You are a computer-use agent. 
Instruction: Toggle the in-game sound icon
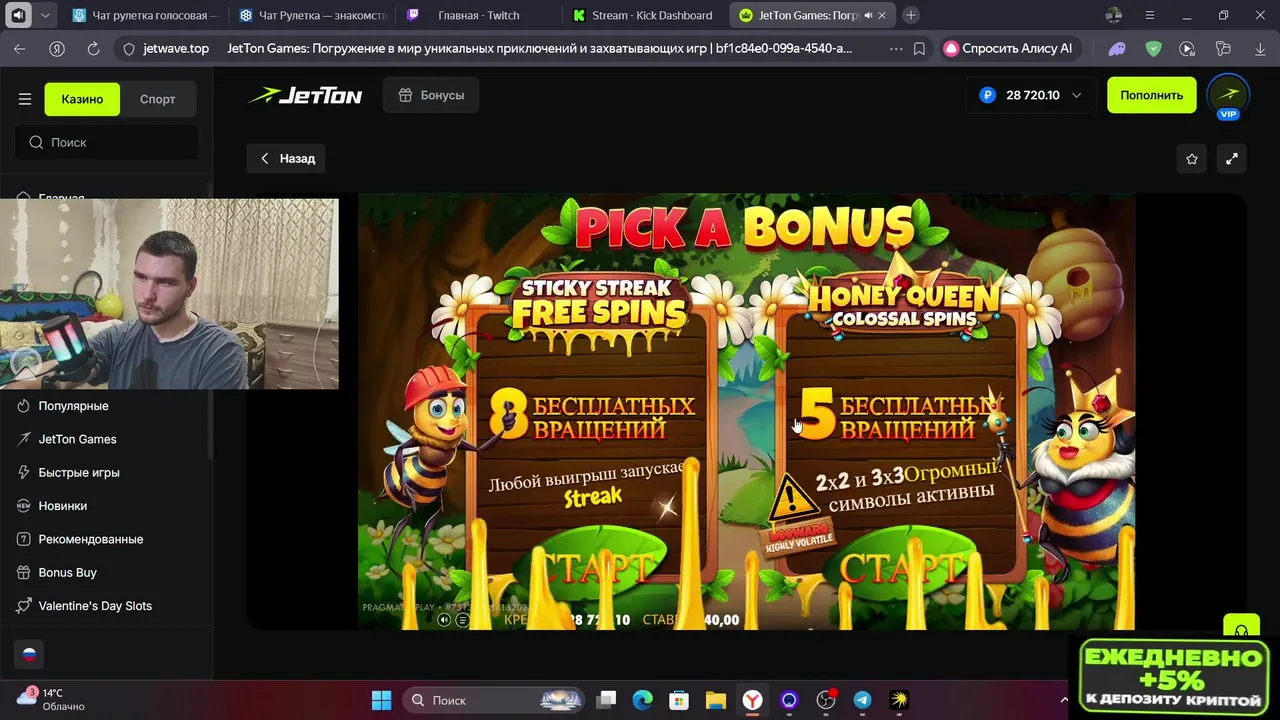pyautogui.click(x=444, y=620)
